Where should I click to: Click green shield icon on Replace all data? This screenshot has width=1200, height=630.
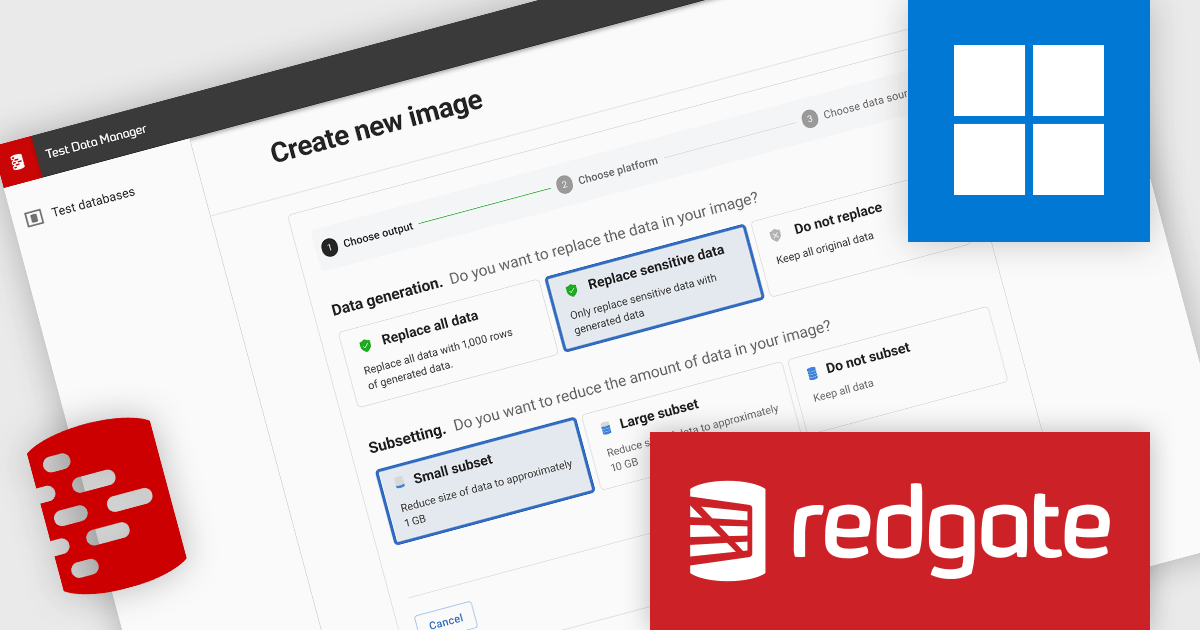(x=365, y=345)
